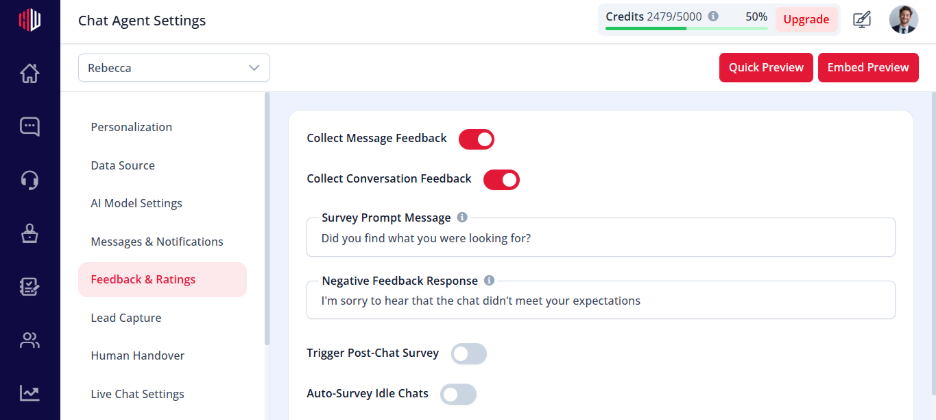Open the chat bubble icon in sidebar
Image resolution: width=936 pixels, height=420 pixels.
coord(29,126)
